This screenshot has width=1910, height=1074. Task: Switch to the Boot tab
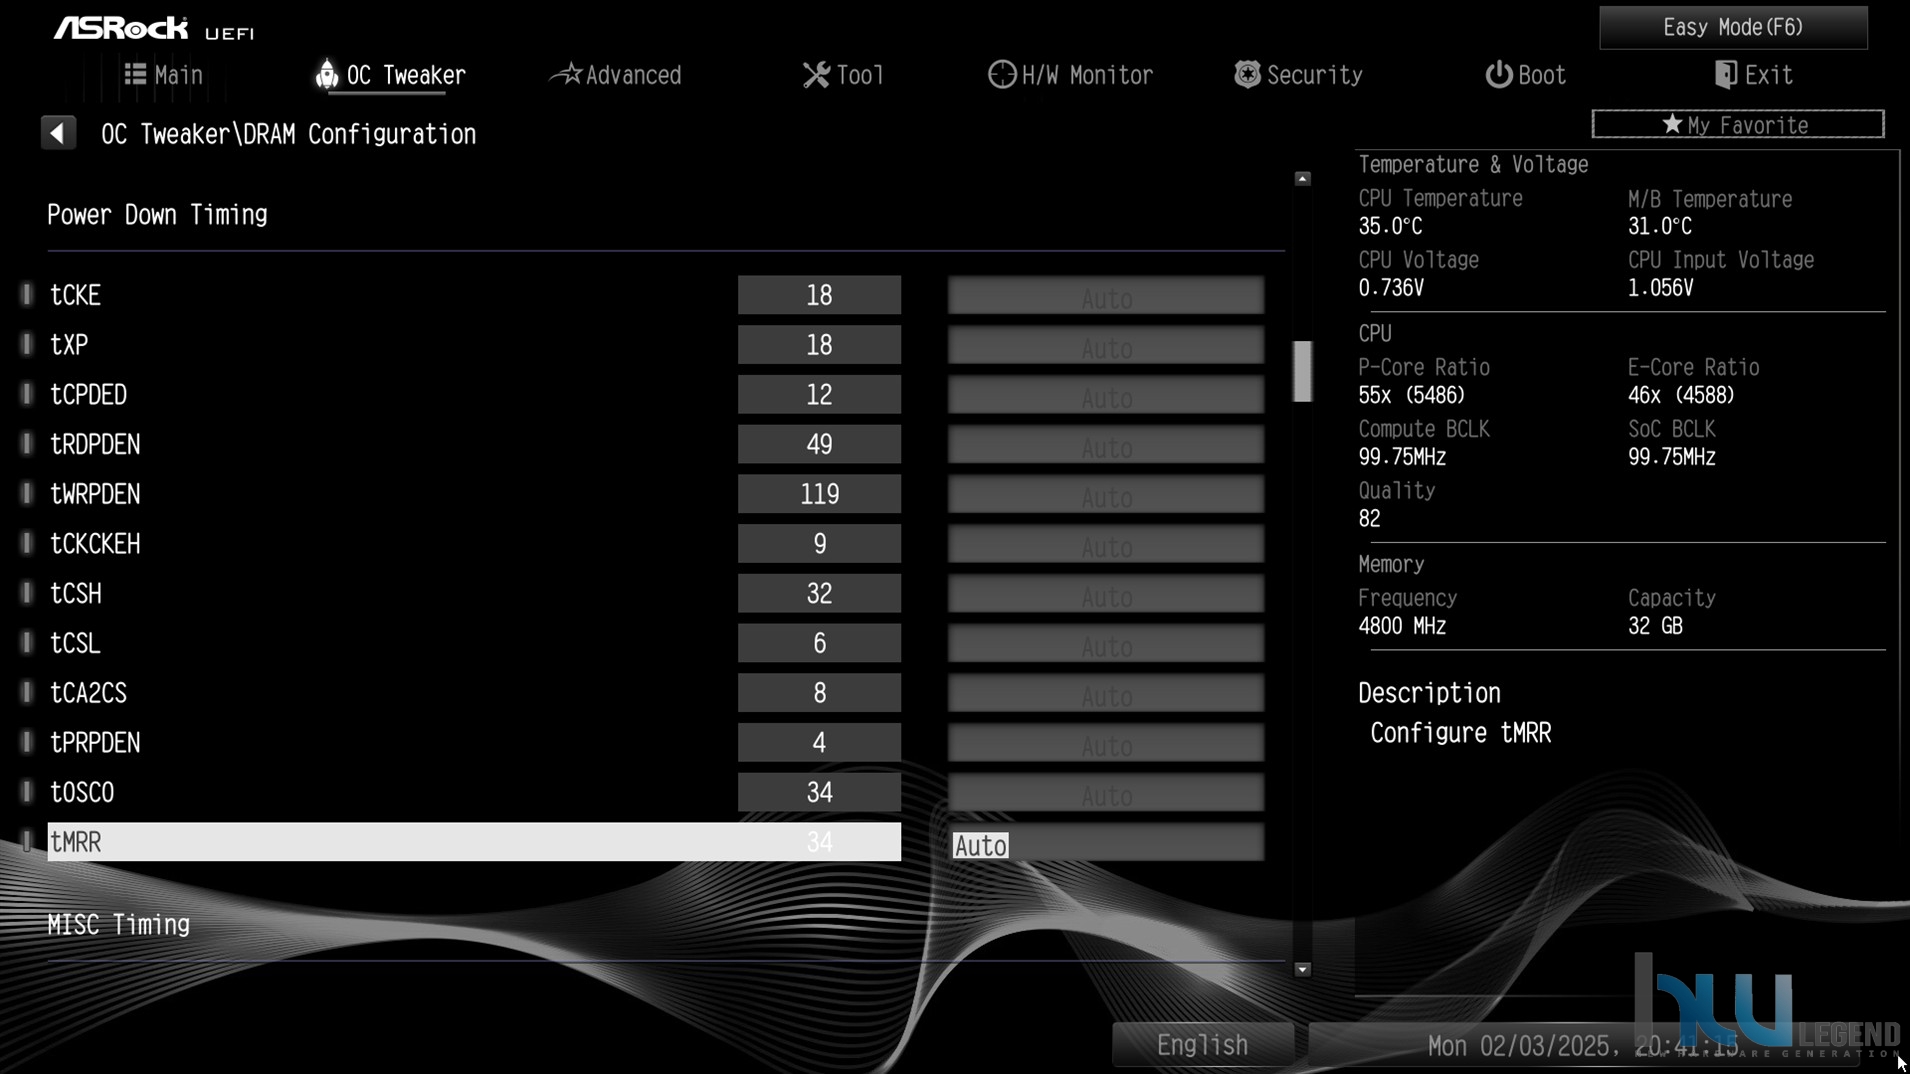[1525, 75]
